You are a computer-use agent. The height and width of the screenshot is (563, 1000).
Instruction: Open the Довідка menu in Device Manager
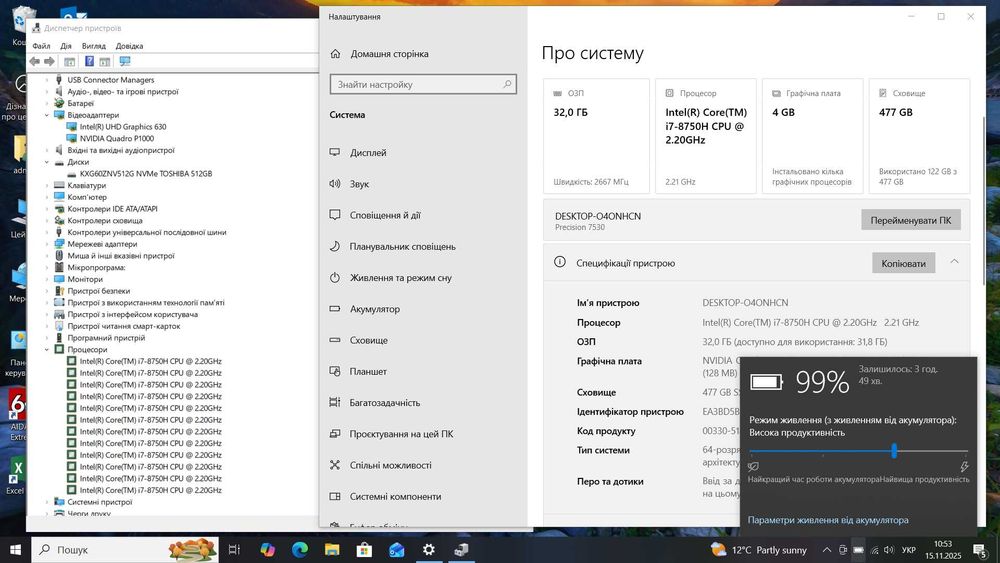pos(129,46)
